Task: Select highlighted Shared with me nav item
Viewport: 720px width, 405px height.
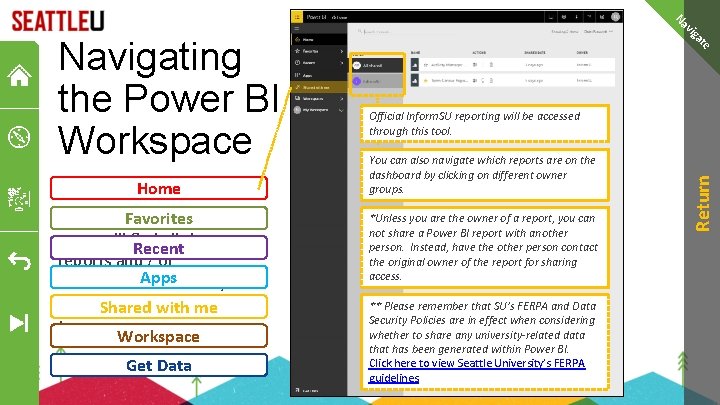Action: tap(319, 87)
